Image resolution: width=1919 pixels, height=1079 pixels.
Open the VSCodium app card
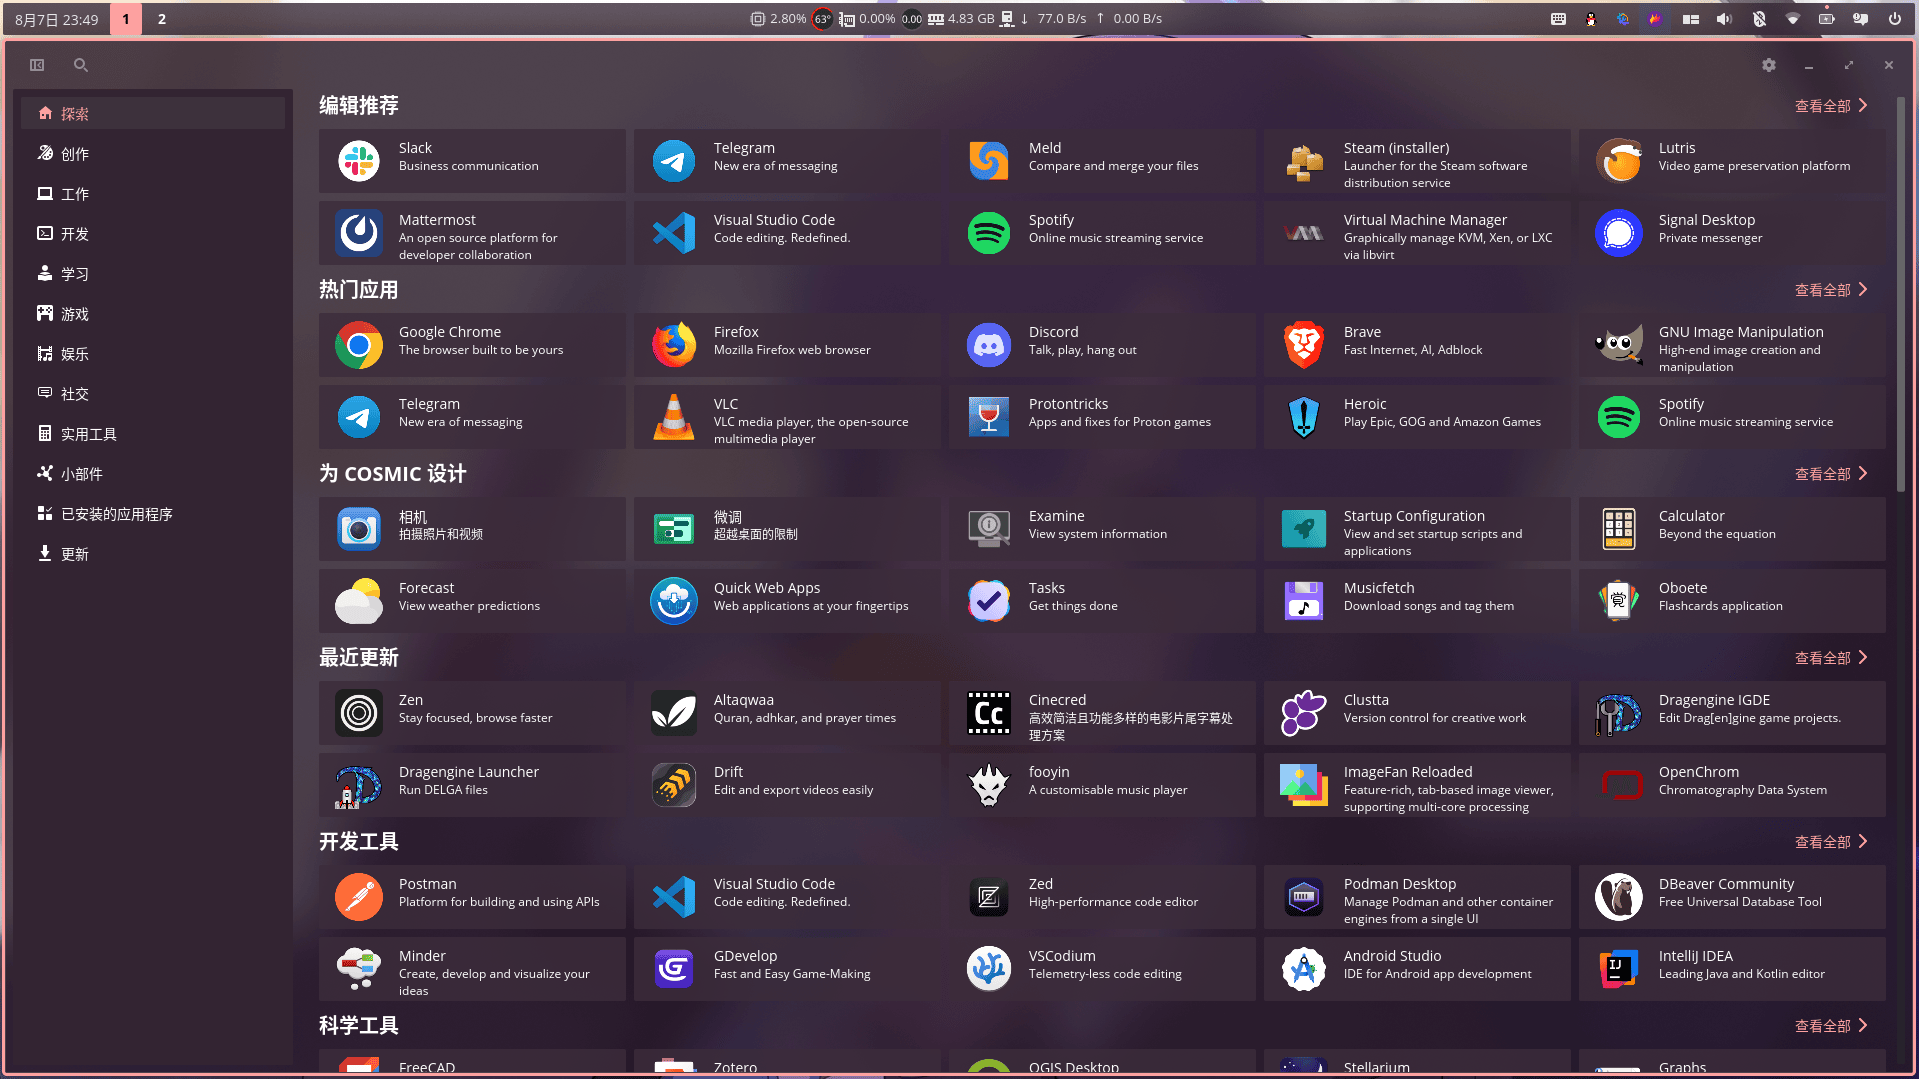[1102, 969]
